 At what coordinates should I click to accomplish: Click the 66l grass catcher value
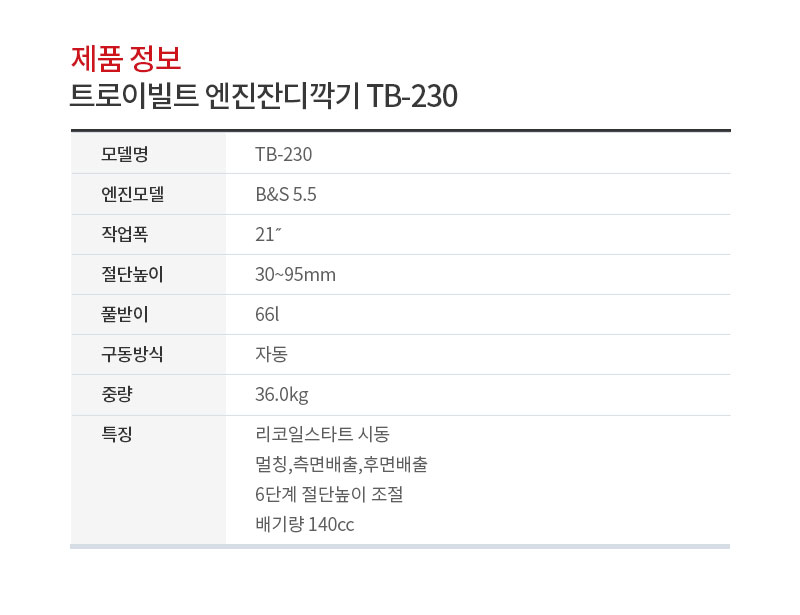267,314
